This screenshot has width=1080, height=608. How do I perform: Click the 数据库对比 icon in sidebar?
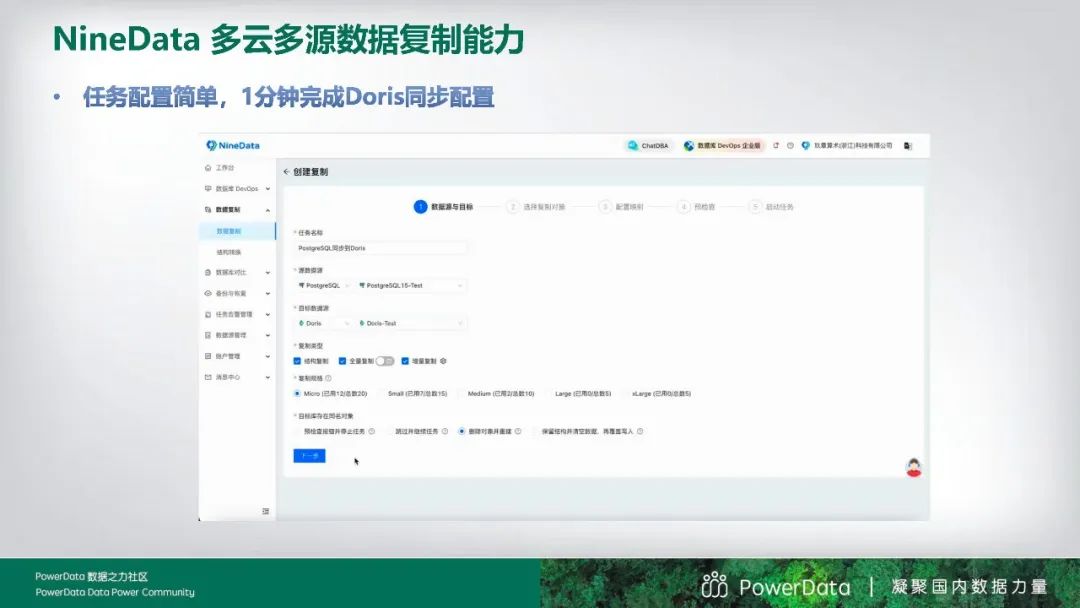point(208,273)
